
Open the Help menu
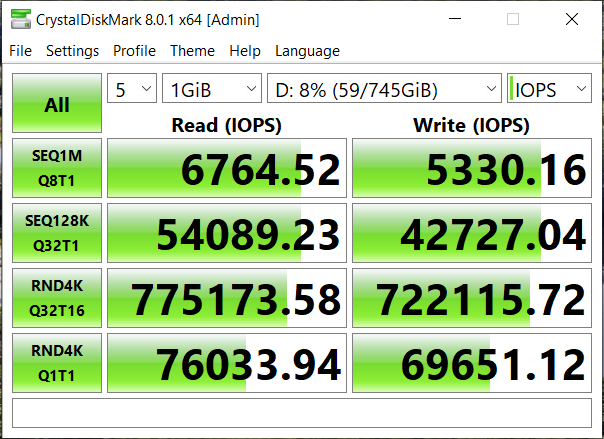245,51
